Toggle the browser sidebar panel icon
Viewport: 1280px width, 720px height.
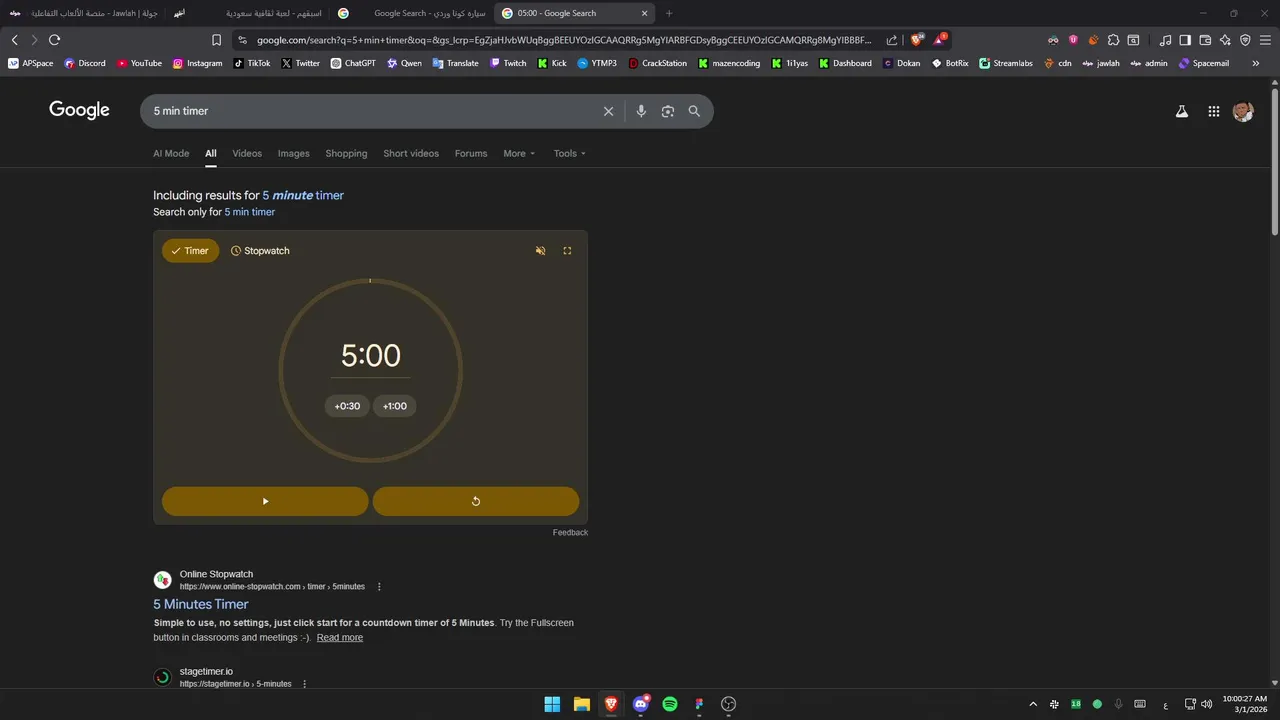1185,40
